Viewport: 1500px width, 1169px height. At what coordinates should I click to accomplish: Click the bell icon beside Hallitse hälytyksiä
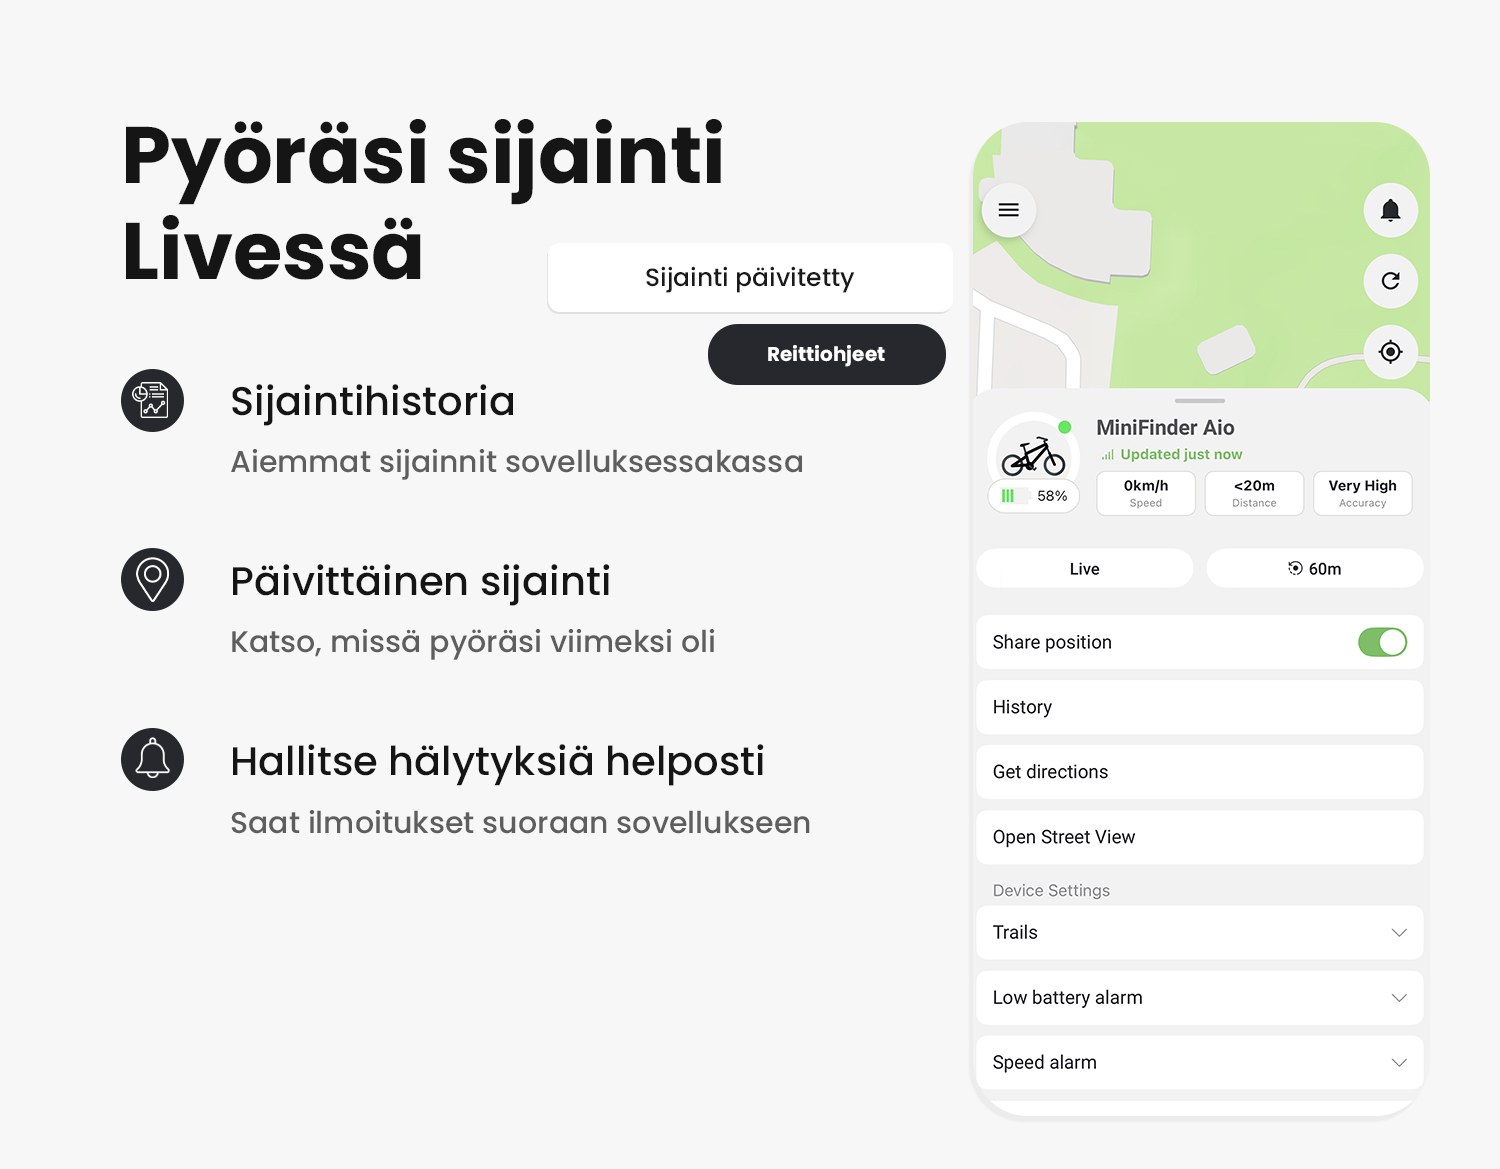pos(152,760)
